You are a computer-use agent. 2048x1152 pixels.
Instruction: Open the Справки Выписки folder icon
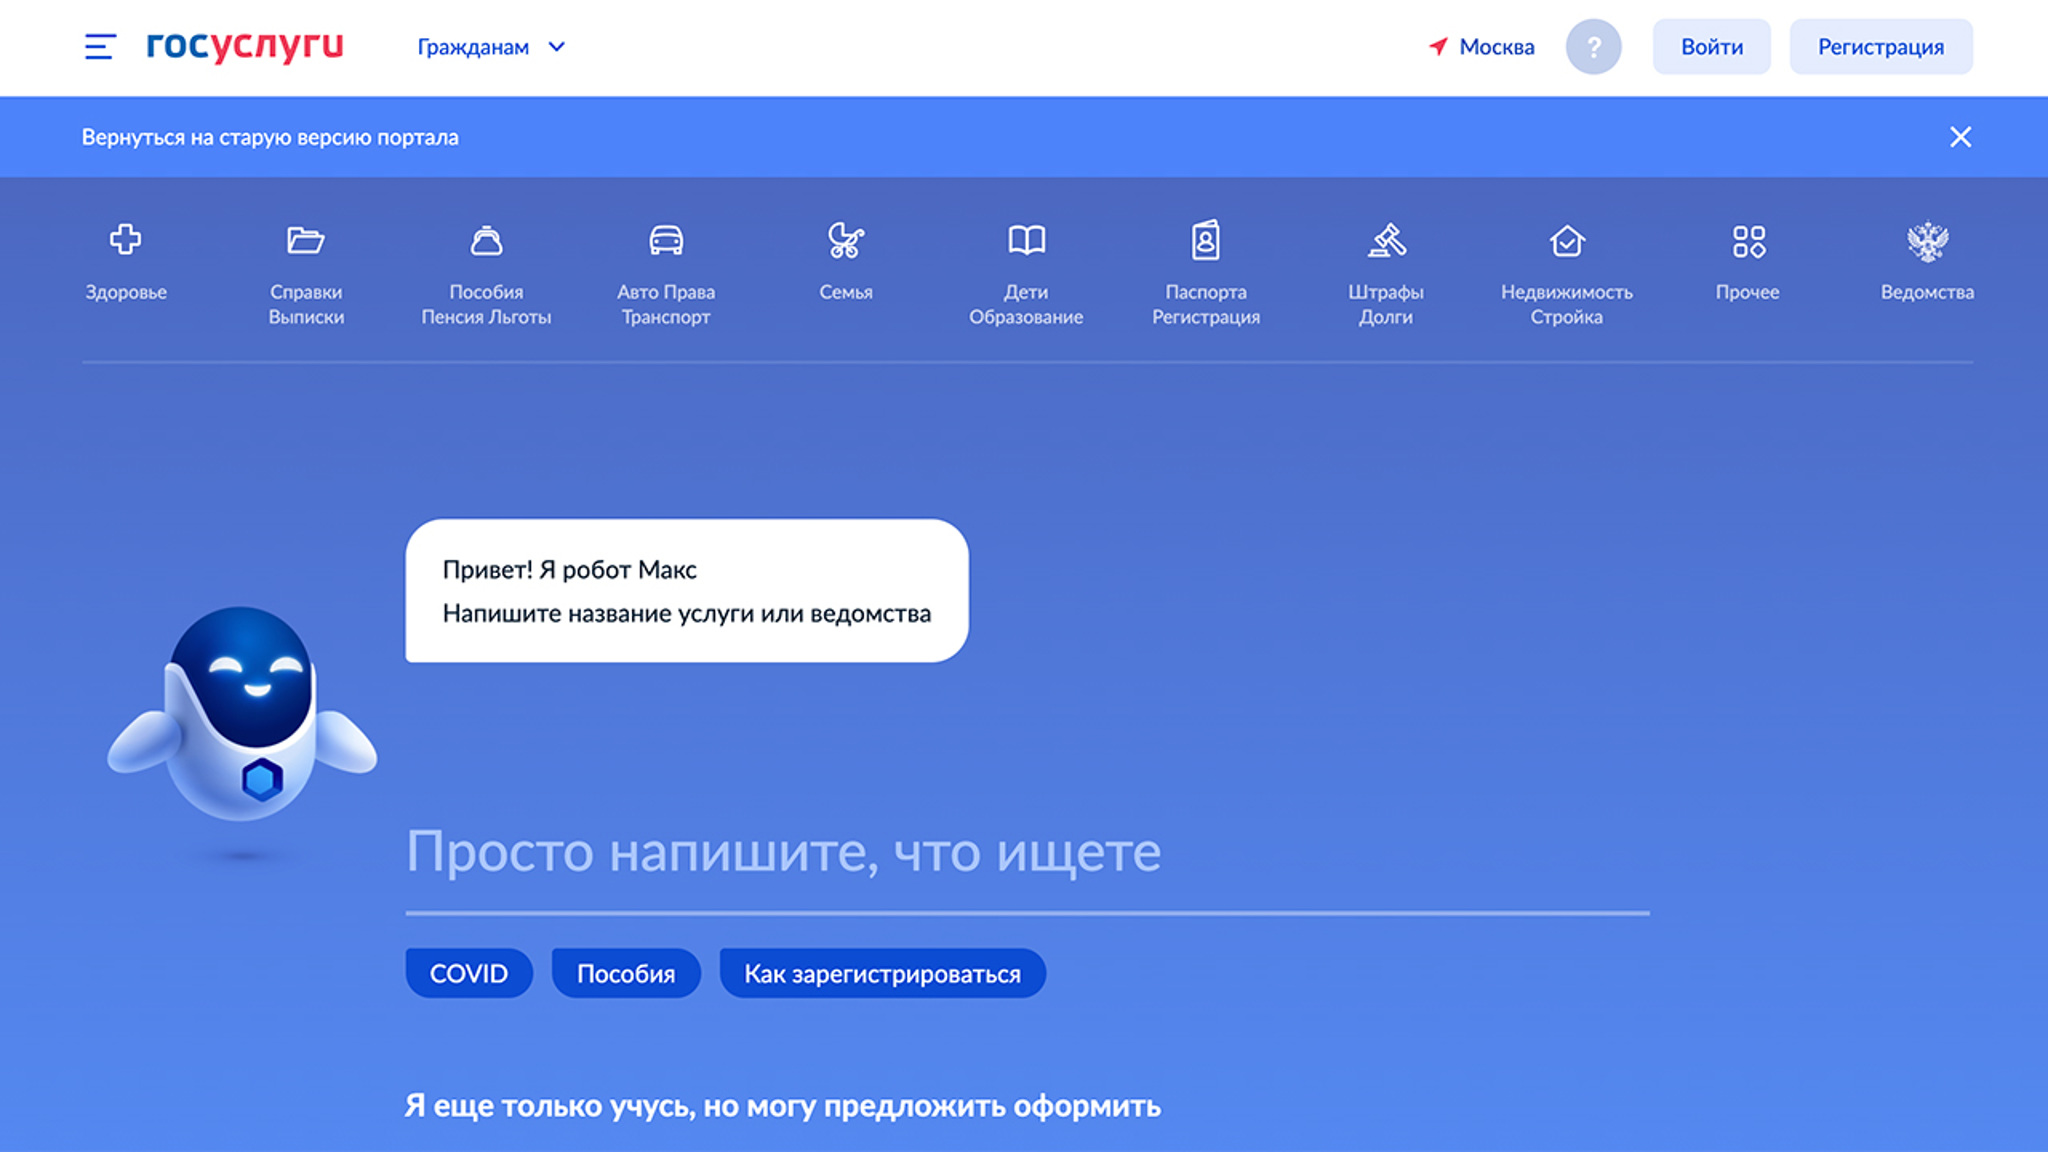tap(306, 240)
